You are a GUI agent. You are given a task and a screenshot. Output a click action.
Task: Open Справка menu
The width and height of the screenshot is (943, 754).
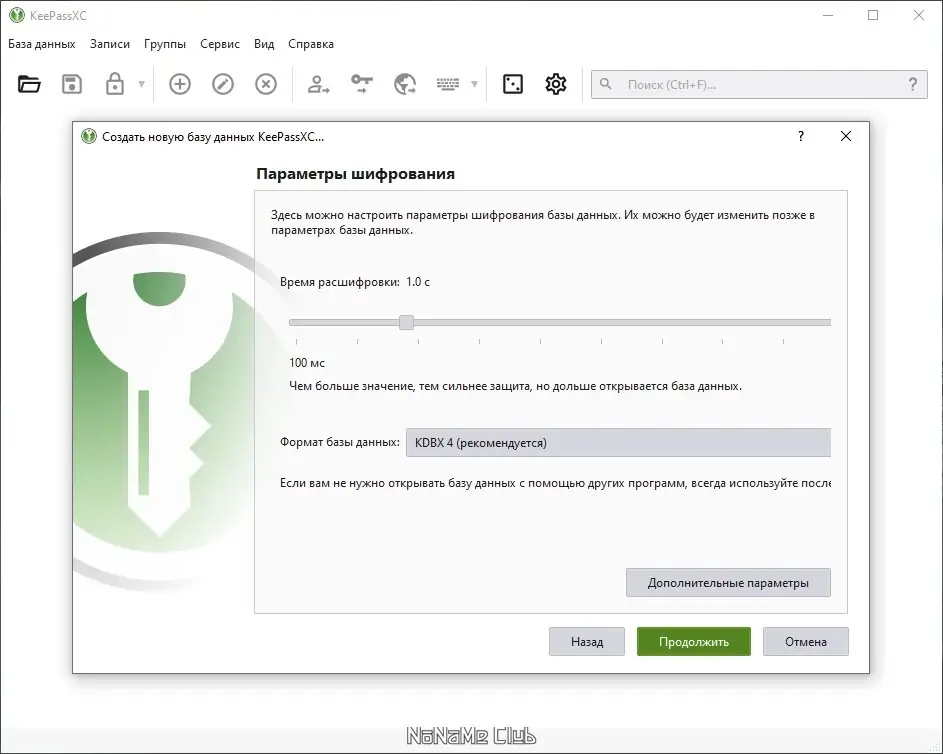click(310, 44)
